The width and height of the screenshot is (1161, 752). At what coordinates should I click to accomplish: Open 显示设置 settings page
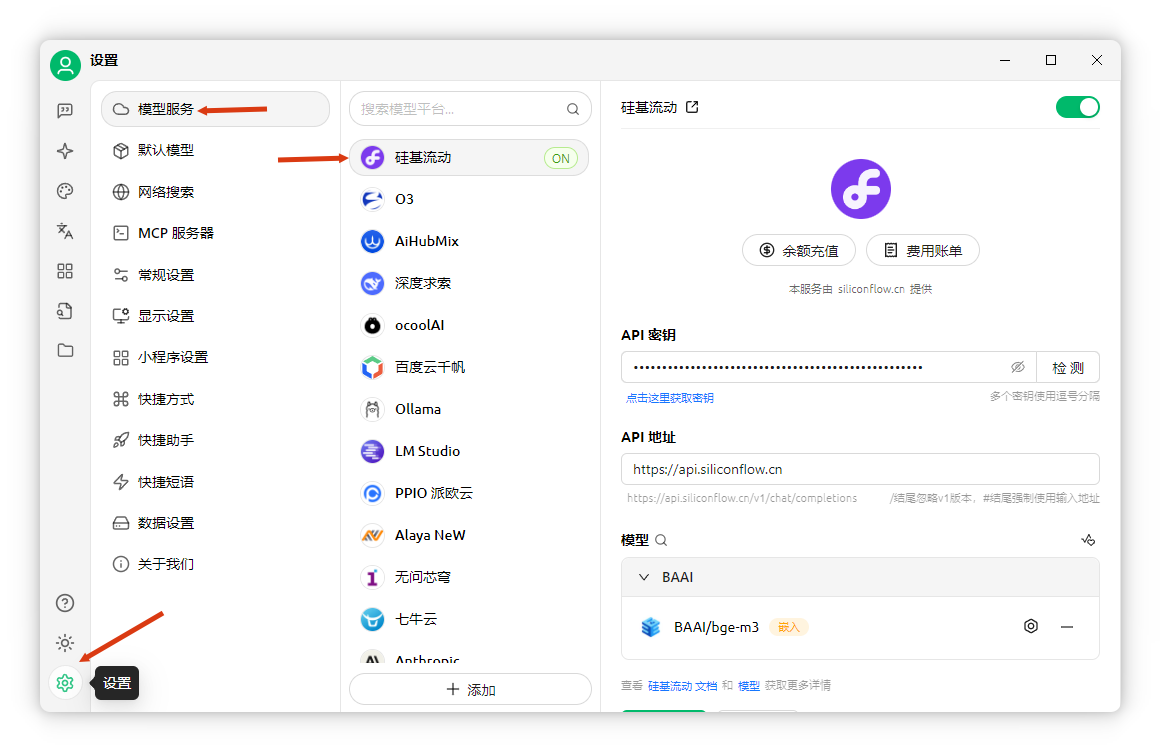click(215, 316)
